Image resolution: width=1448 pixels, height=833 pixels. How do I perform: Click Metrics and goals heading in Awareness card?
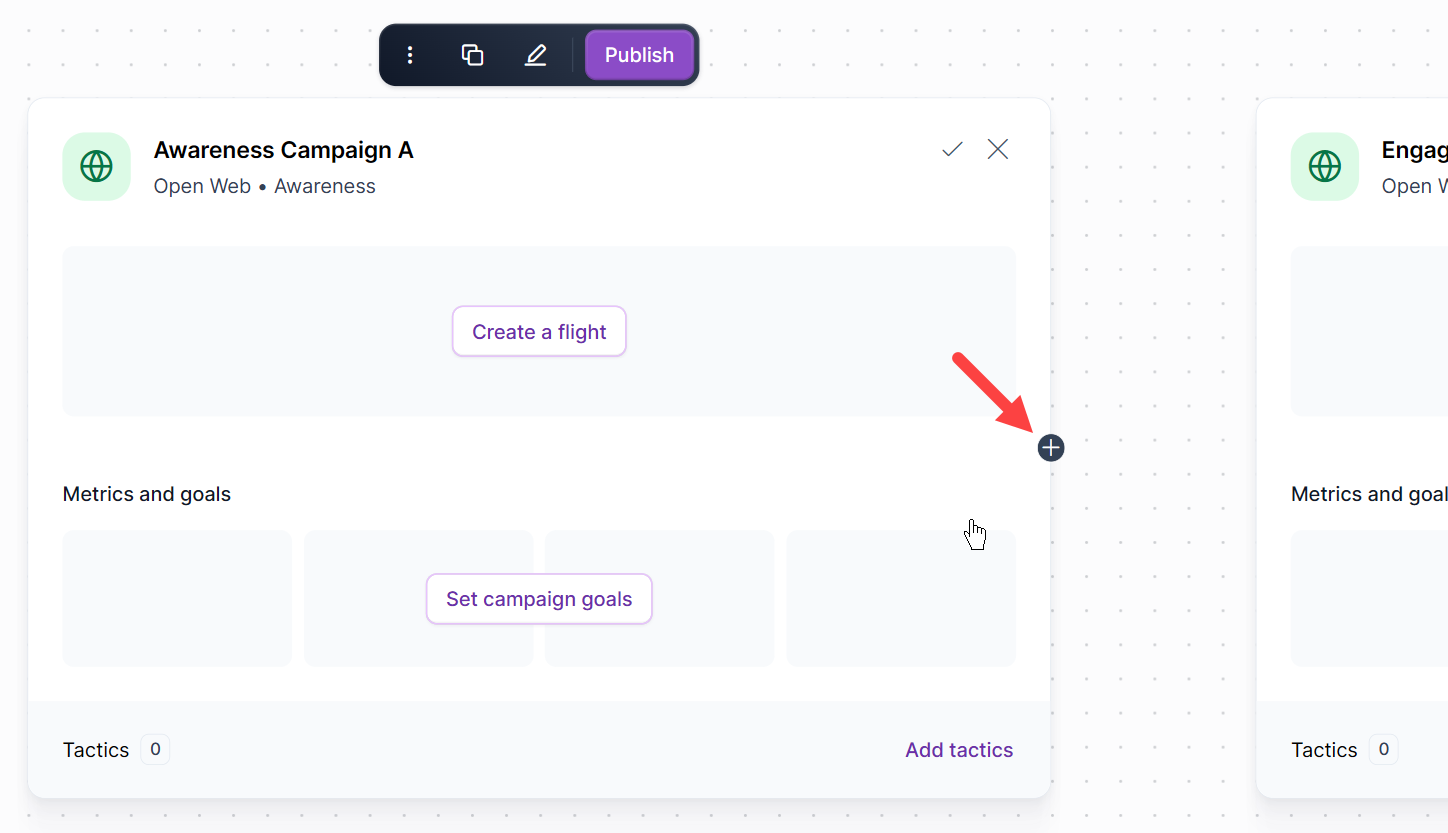147,494
